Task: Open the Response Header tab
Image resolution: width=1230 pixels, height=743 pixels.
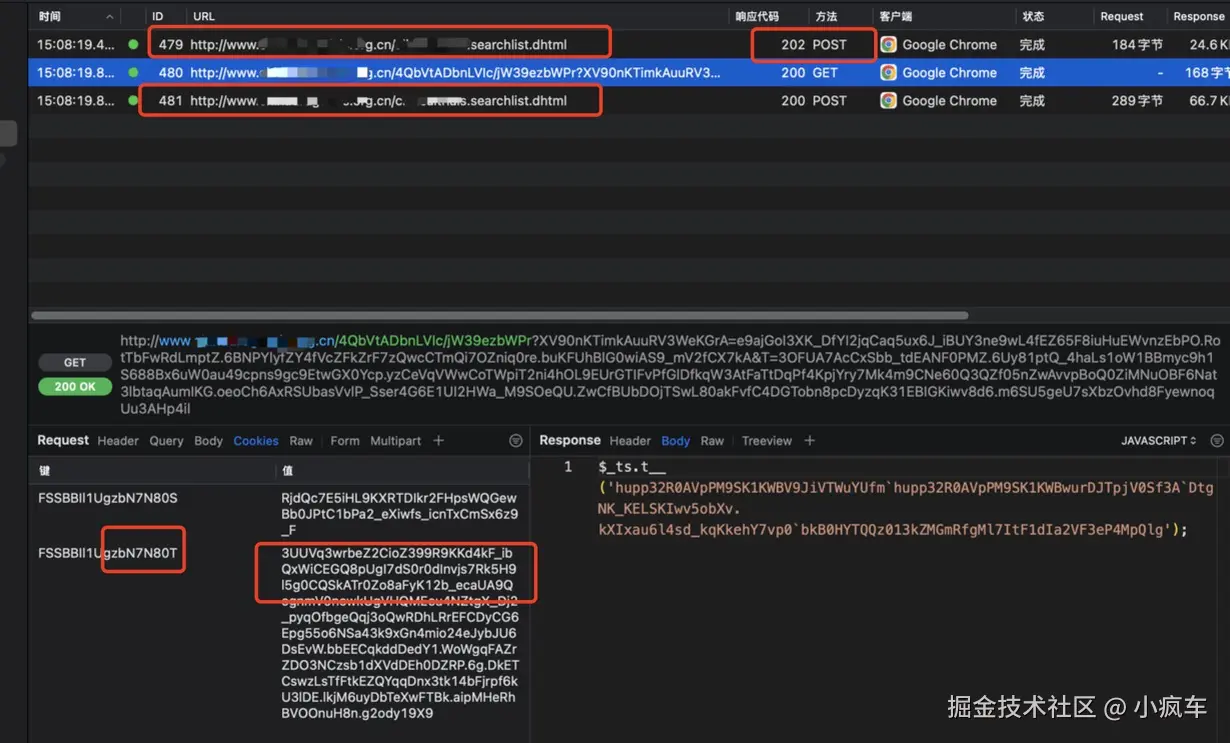Action: coord(630,441)
